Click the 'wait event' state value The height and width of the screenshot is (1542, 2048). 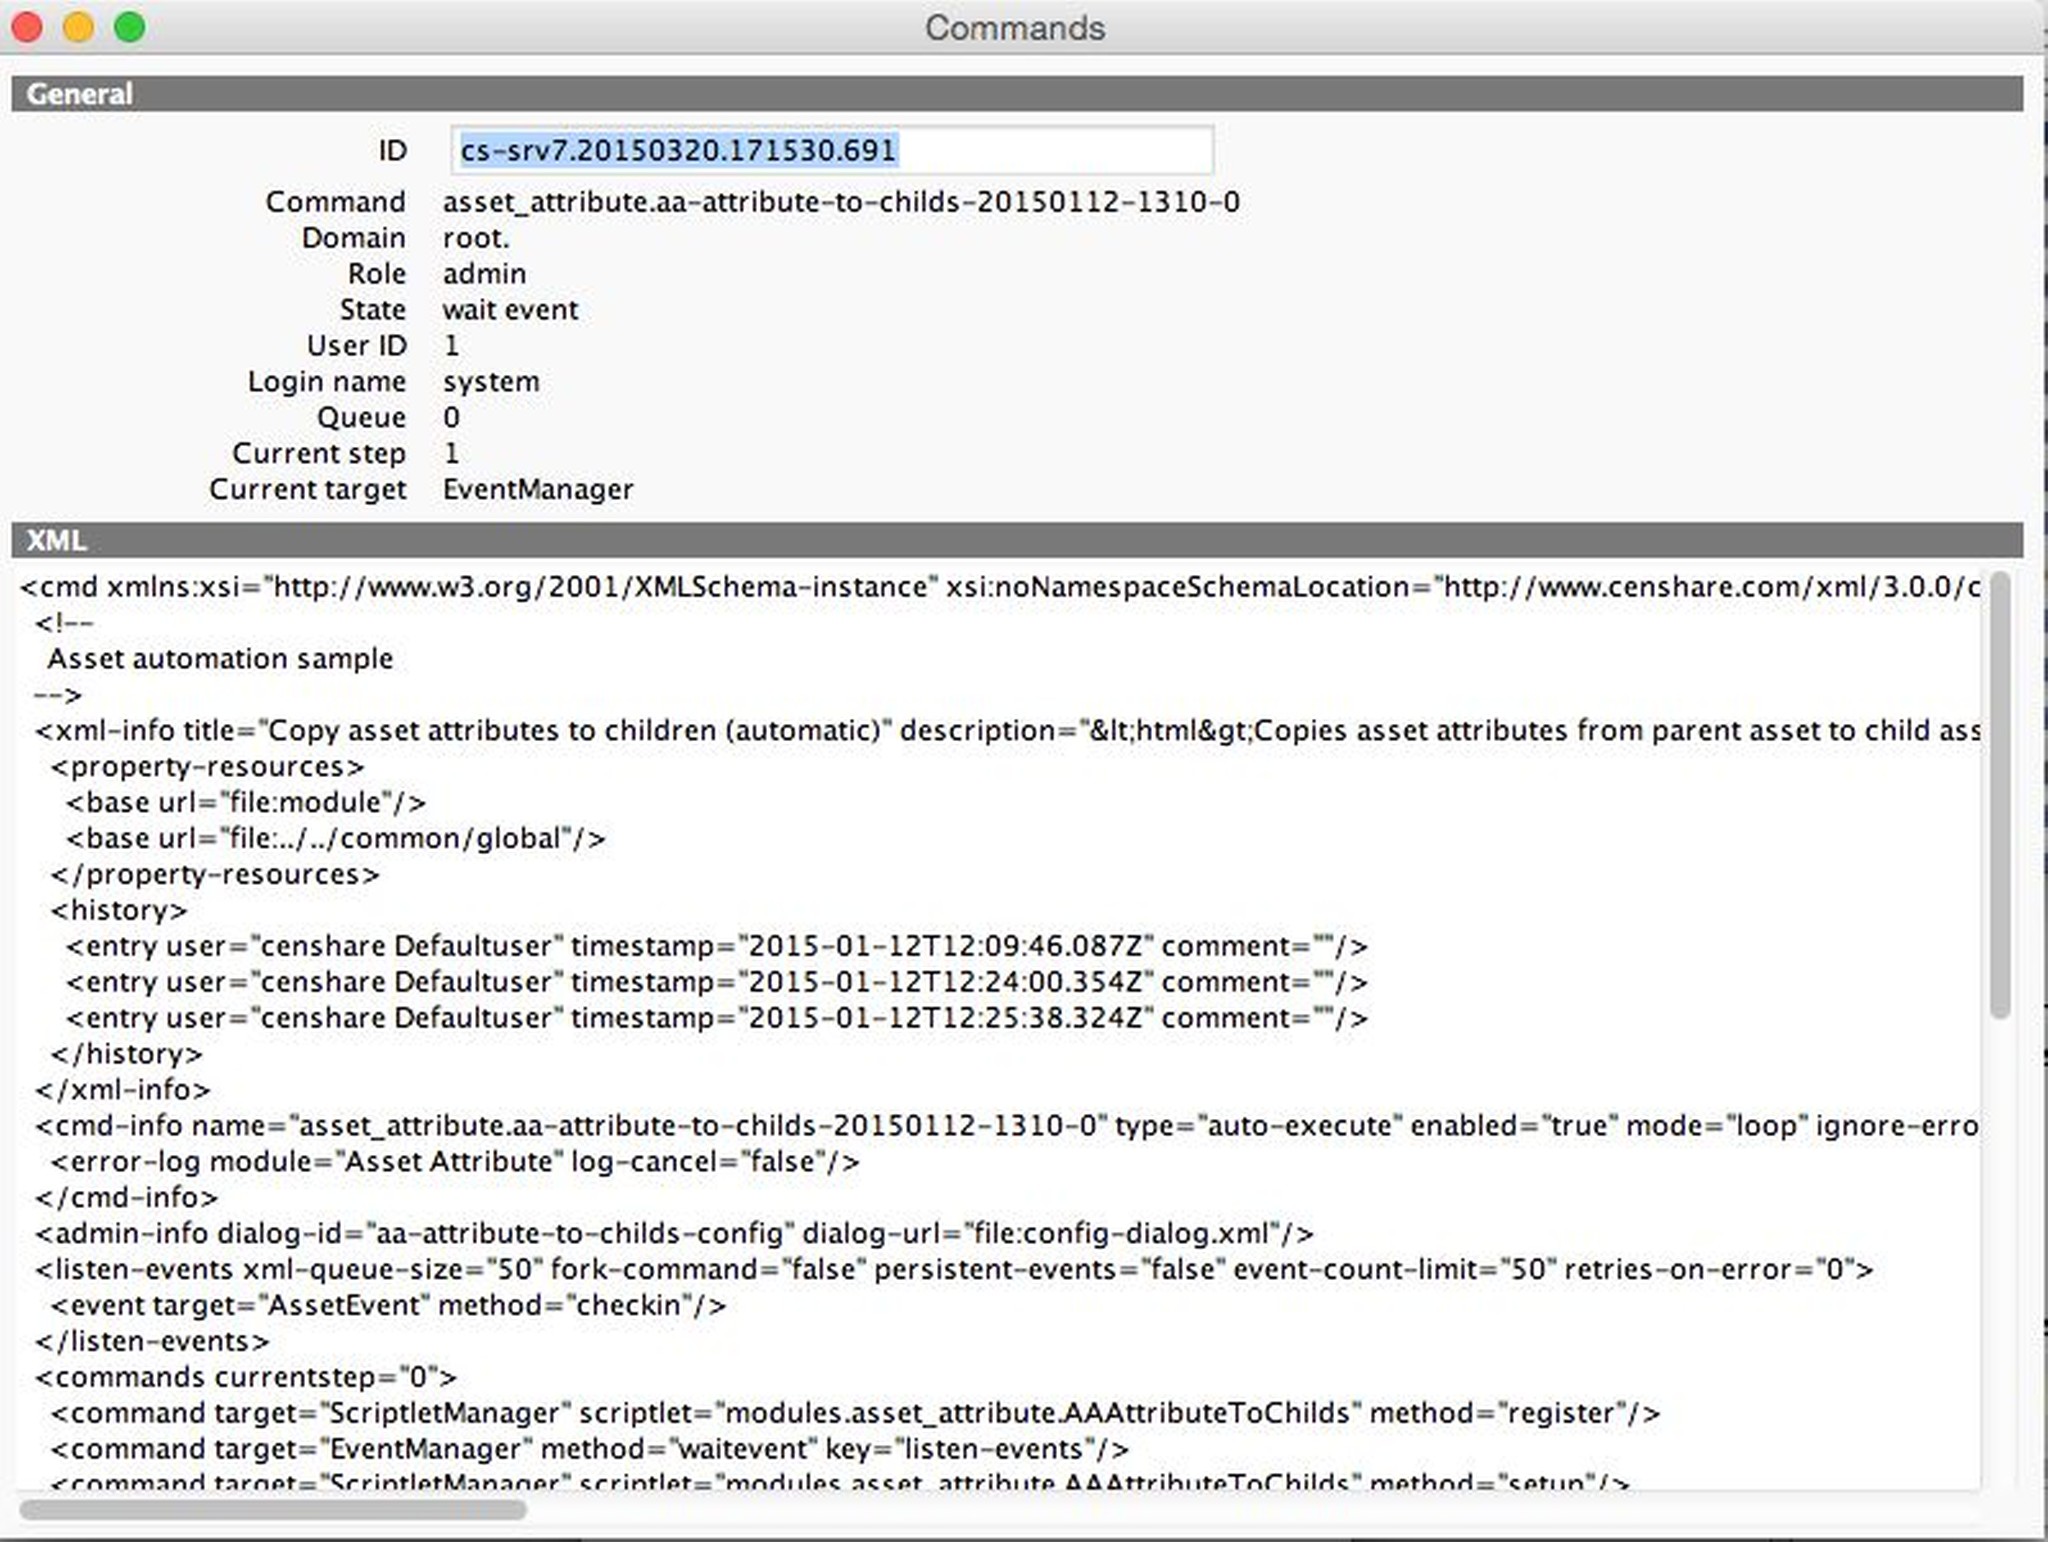click(x=510, y=310)
